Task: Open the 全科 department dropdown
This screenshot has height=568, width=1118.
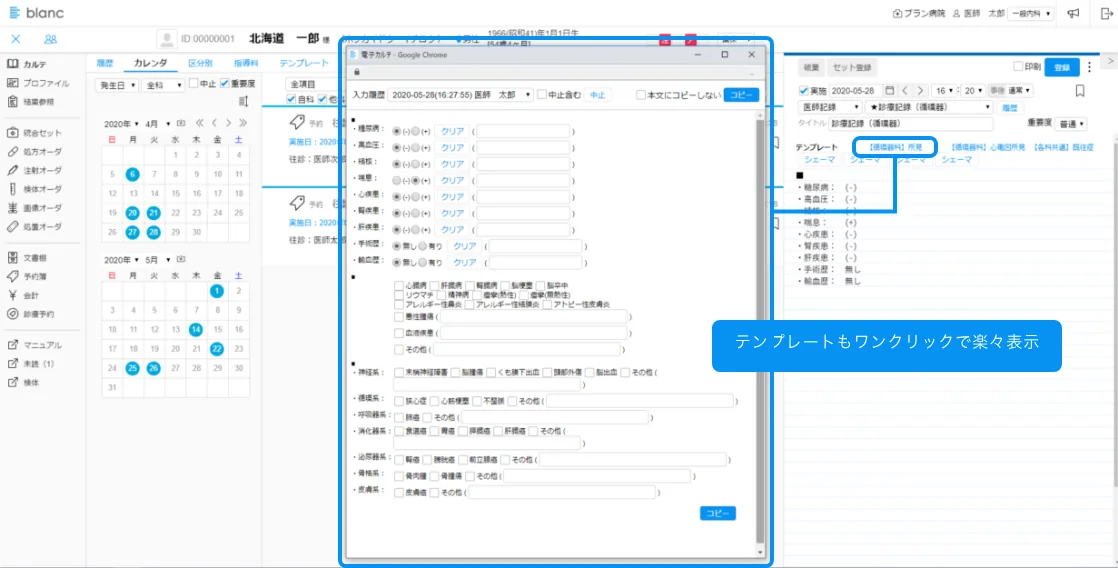Action: (x=162, y=84)
